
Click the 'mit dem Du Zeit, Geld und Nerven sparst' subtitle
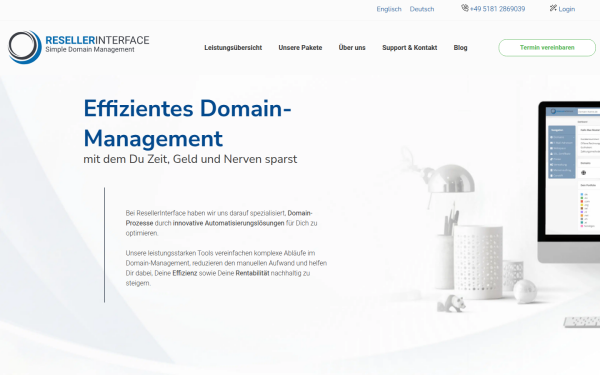[190, 159]
